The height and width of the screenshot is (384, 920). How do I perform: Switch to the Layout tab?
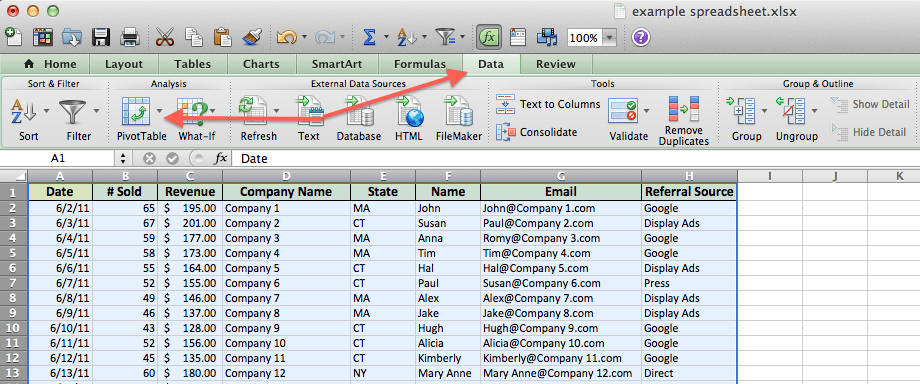click(124, 65)
